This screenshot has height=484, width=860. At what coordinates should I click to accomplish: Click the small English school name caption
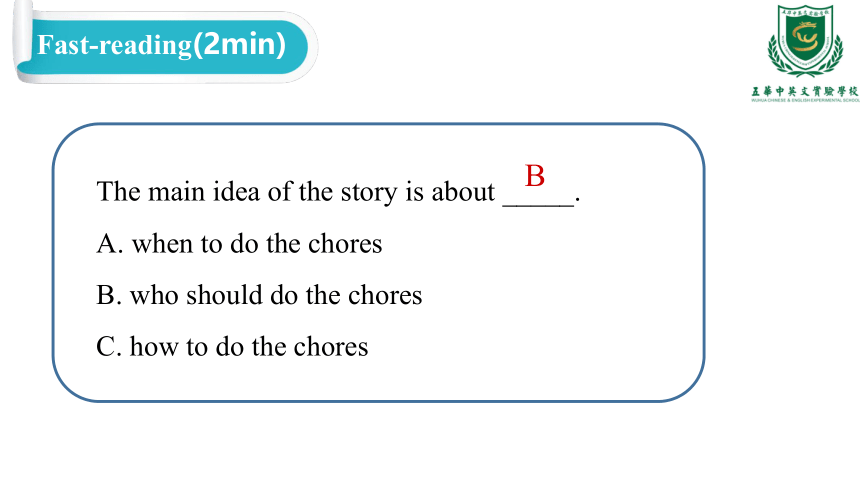pyautogui.click(x=805, y=100)
